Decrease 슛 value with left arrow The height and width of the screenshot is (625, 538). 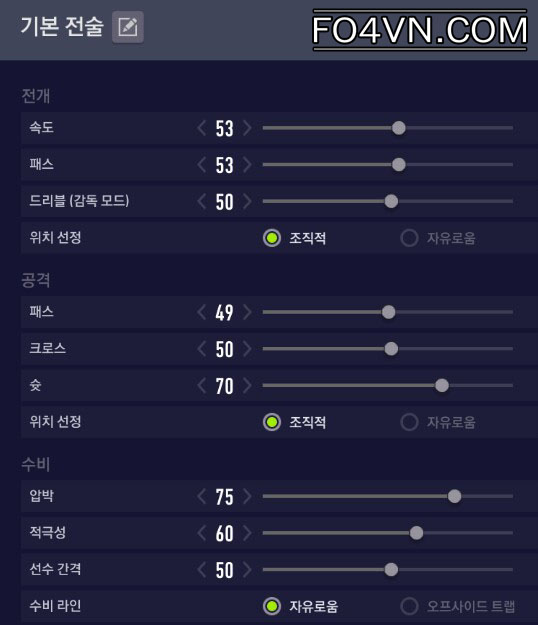(202, 385)
